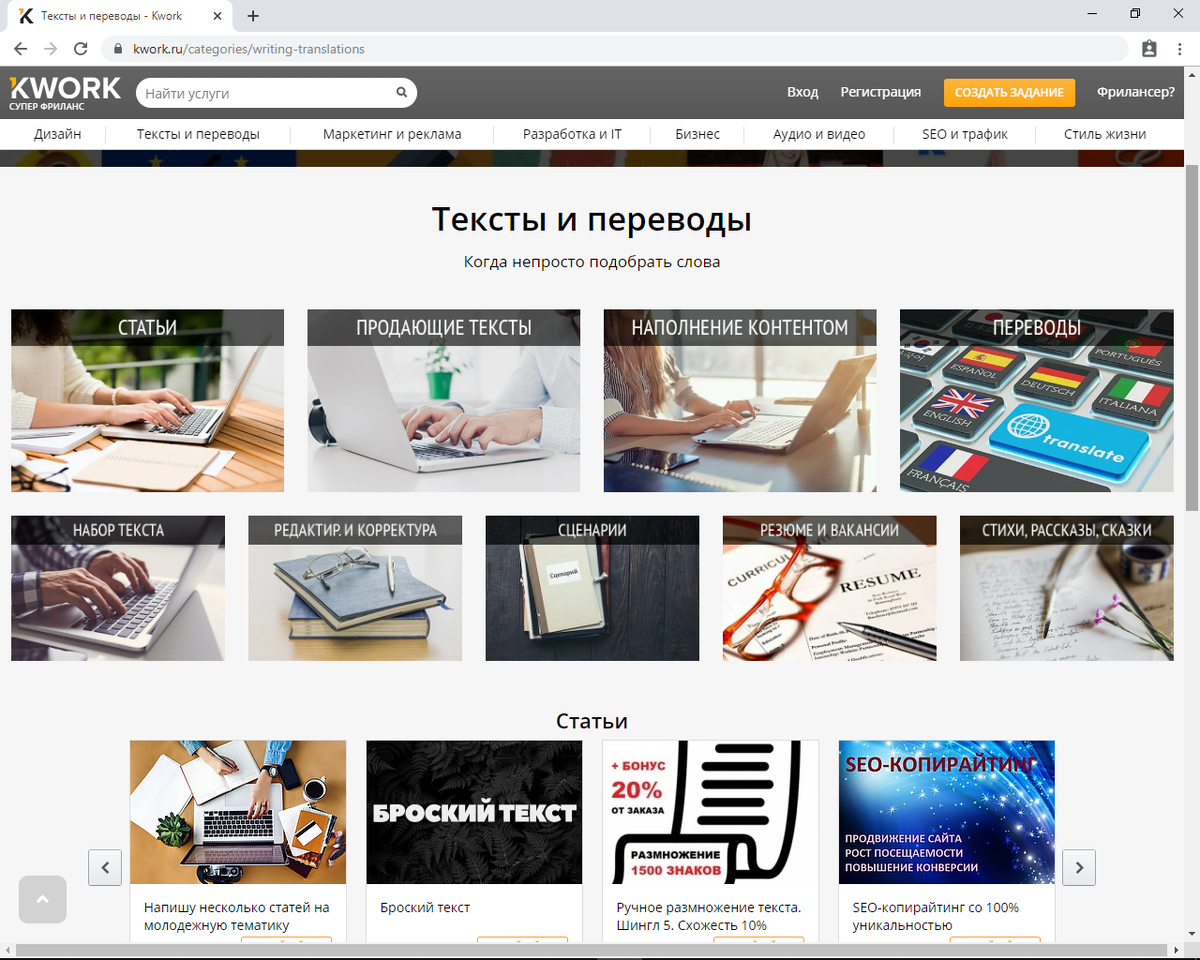
Task: Open the Переводы category tile
Action: [1037, 400]
